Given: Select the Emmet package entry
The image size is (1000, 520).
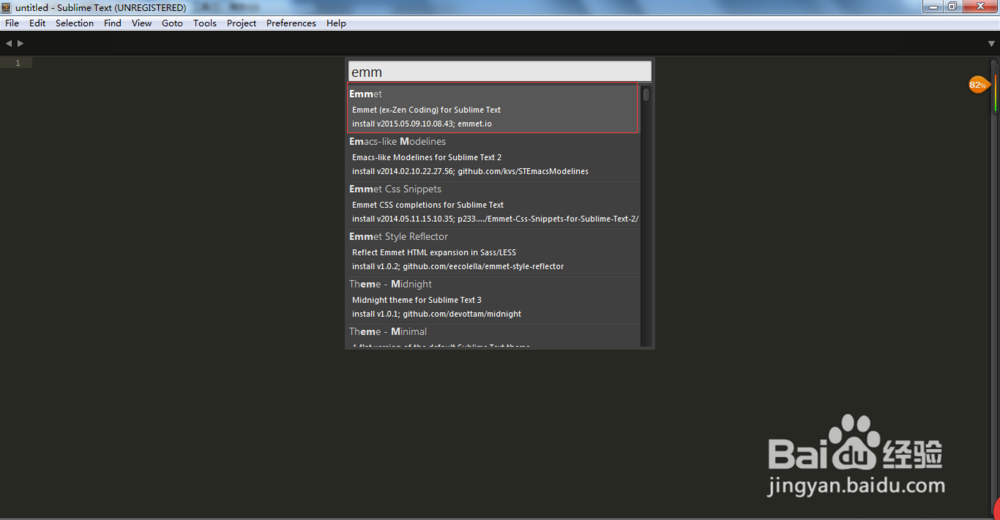Looking at the screenshot, I should [x=493, y=108].
